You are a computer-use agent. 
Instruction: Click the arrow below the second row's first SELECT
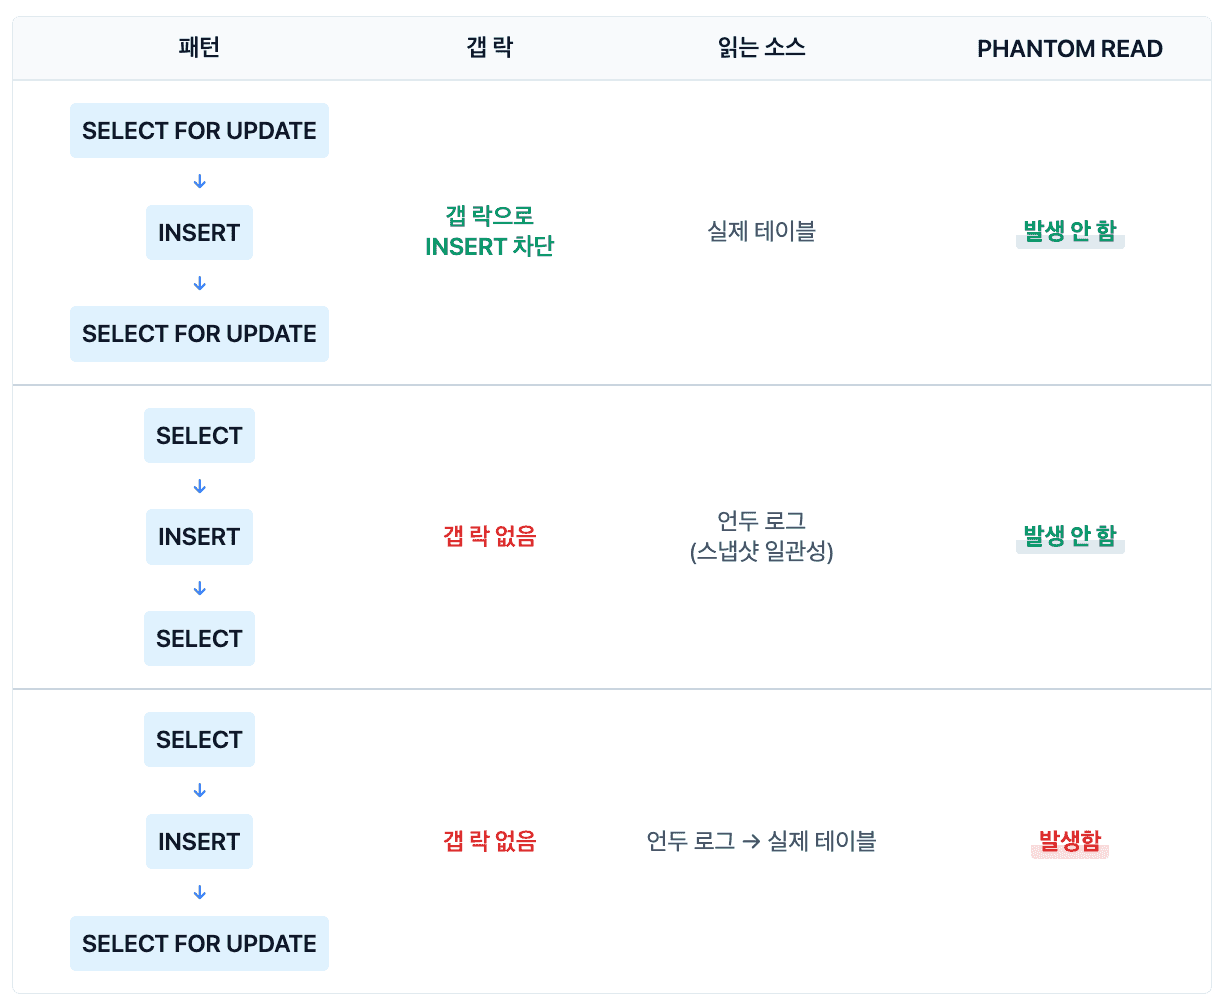click(x=199, y=487)
